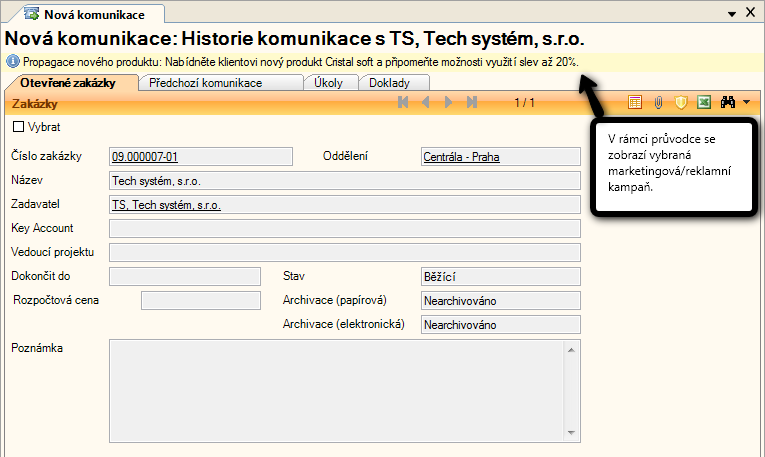Viewport: 765px width, 457px height.
Task: Open the TS, Tech systém, s.r.o. Zadavatel link
Action: point(167,205)
